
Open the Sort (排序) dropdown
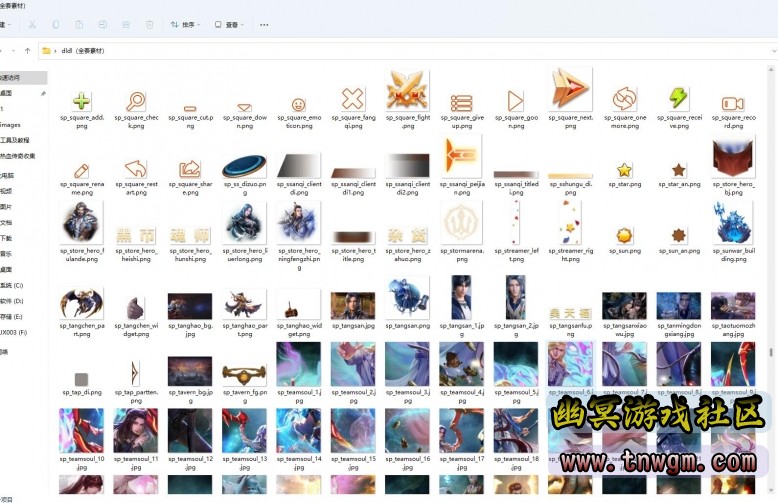tap(185, 24)
